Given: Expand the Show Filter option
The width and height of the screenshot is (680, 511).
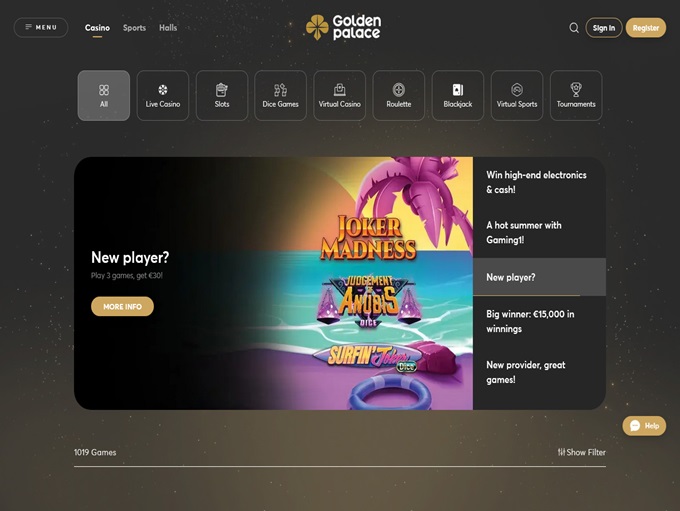Looking at the screenshot, I should [x=582, y=452].
